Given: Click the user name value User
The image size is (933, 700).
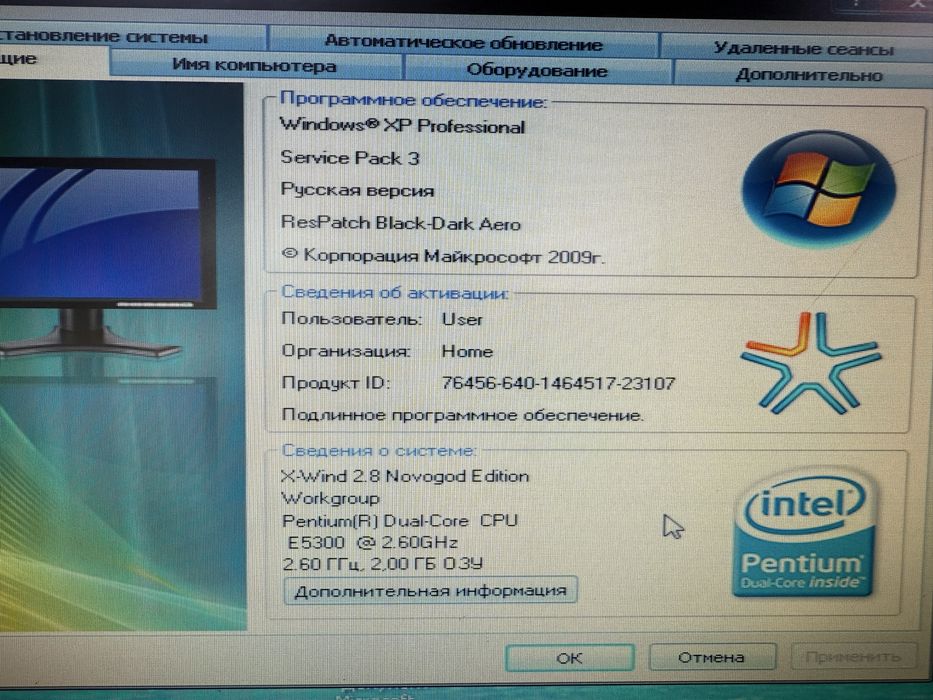Looking at the screenshot, I should (462, 320).
